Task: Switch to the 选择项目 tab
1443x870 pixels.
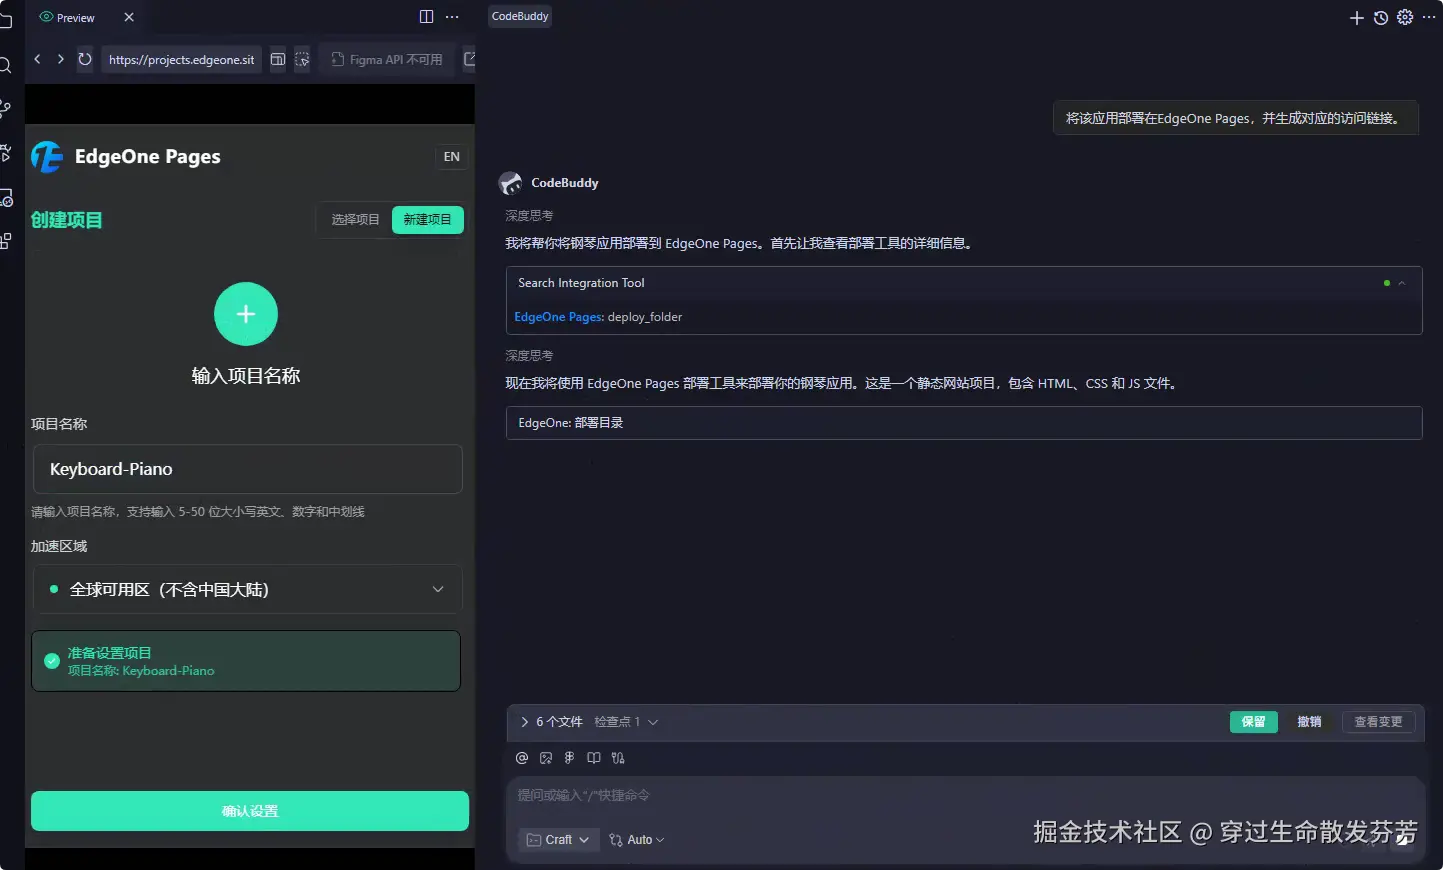Action: (355, 219)
